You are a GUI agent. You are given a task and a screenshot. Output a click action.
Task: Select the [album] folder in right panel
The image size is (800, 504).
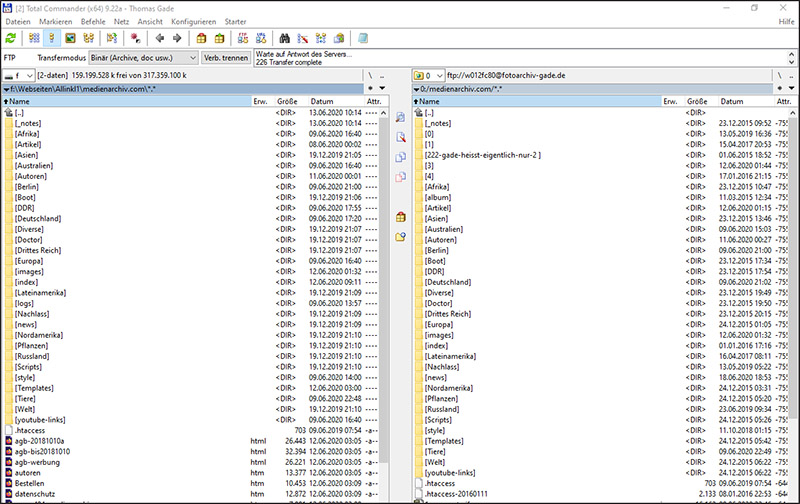pyautogui.click(x=439, y=197)
